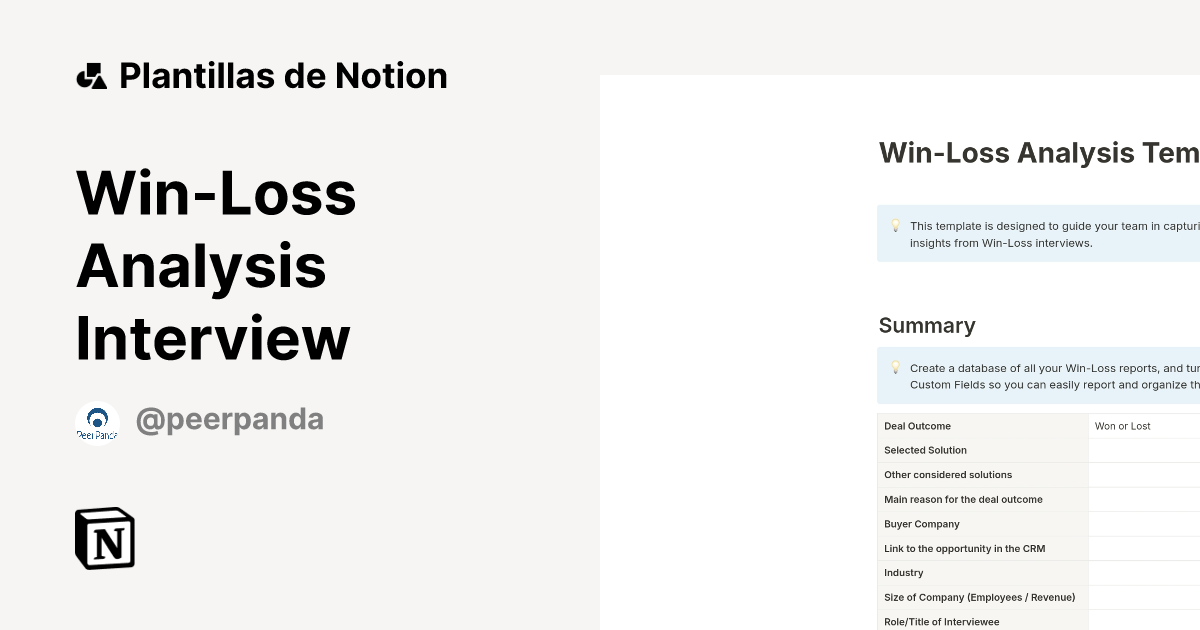Open the @peerpanda creator profile link
Image resolution: width=1200 pixels, height=630 pixels.
[229, 420]
